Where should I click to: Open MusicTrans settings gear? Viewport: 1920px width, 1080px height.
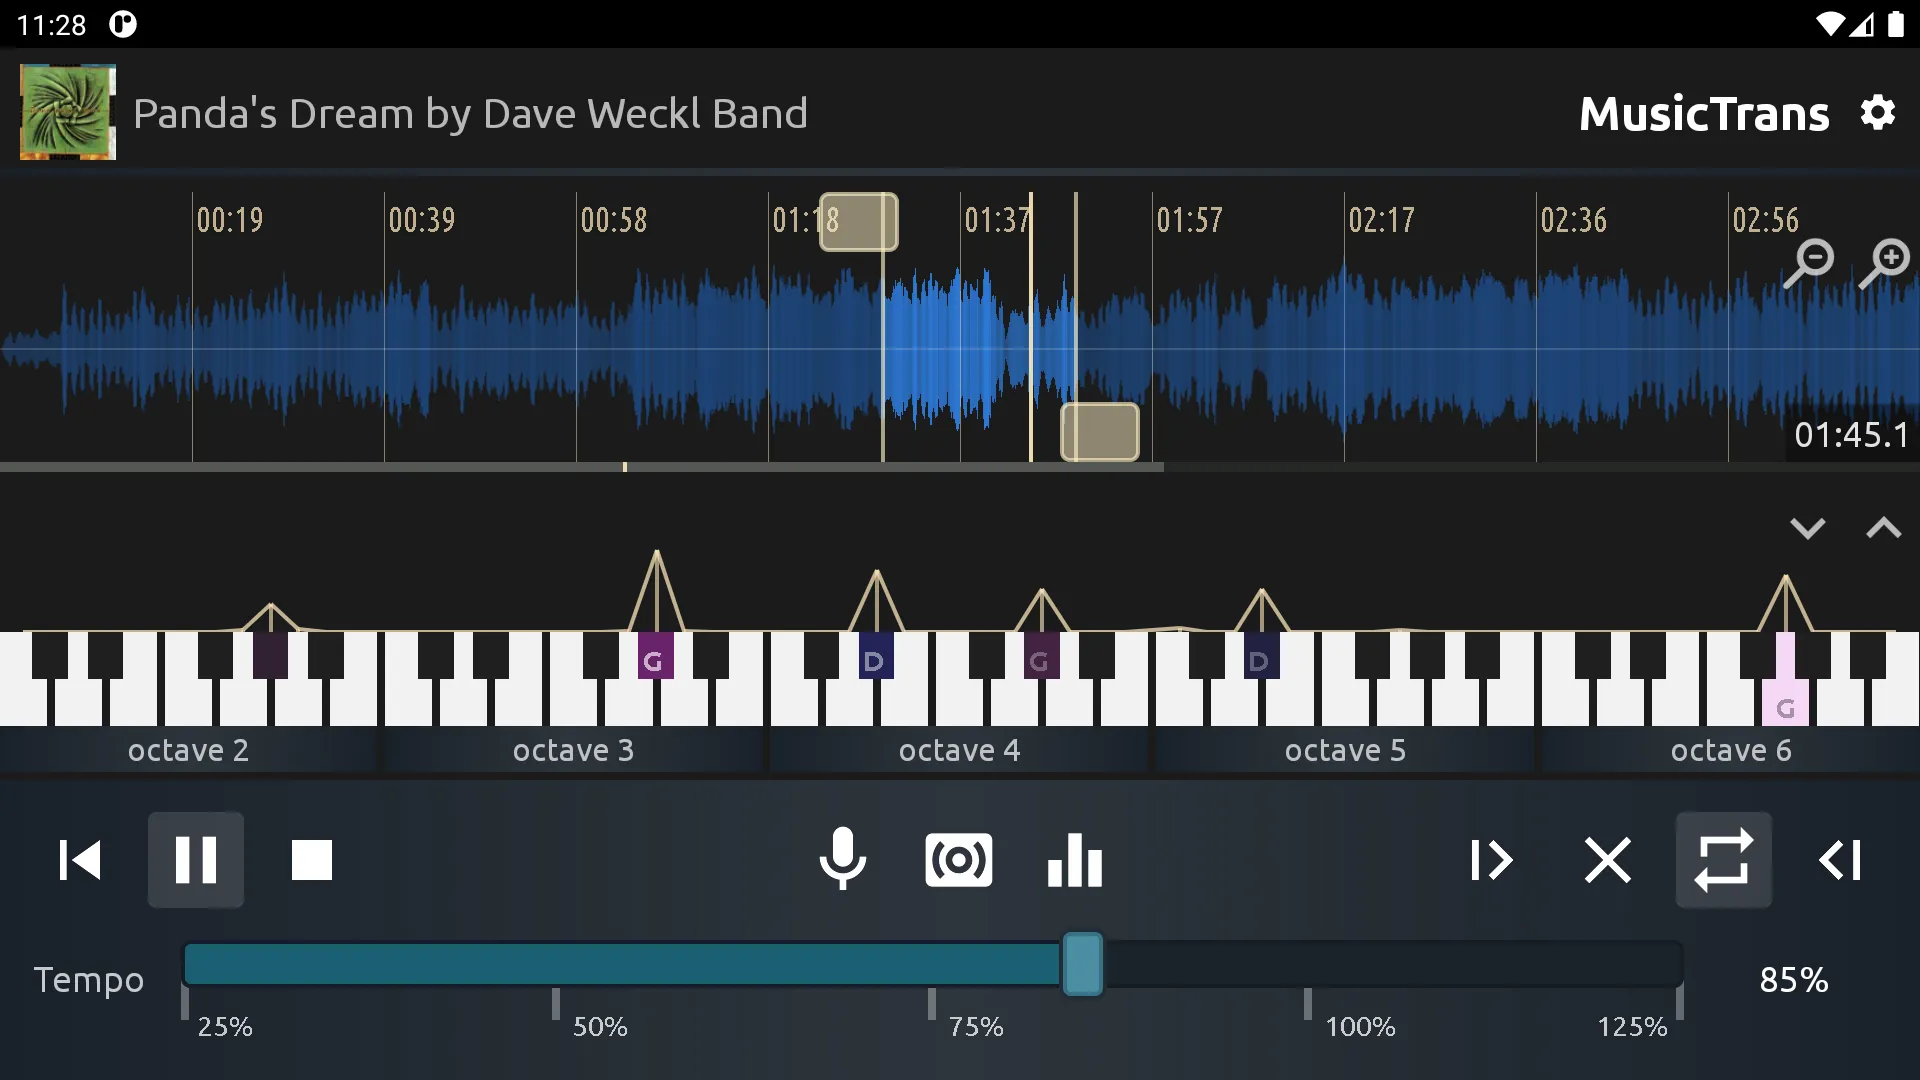click(1877, 113)
